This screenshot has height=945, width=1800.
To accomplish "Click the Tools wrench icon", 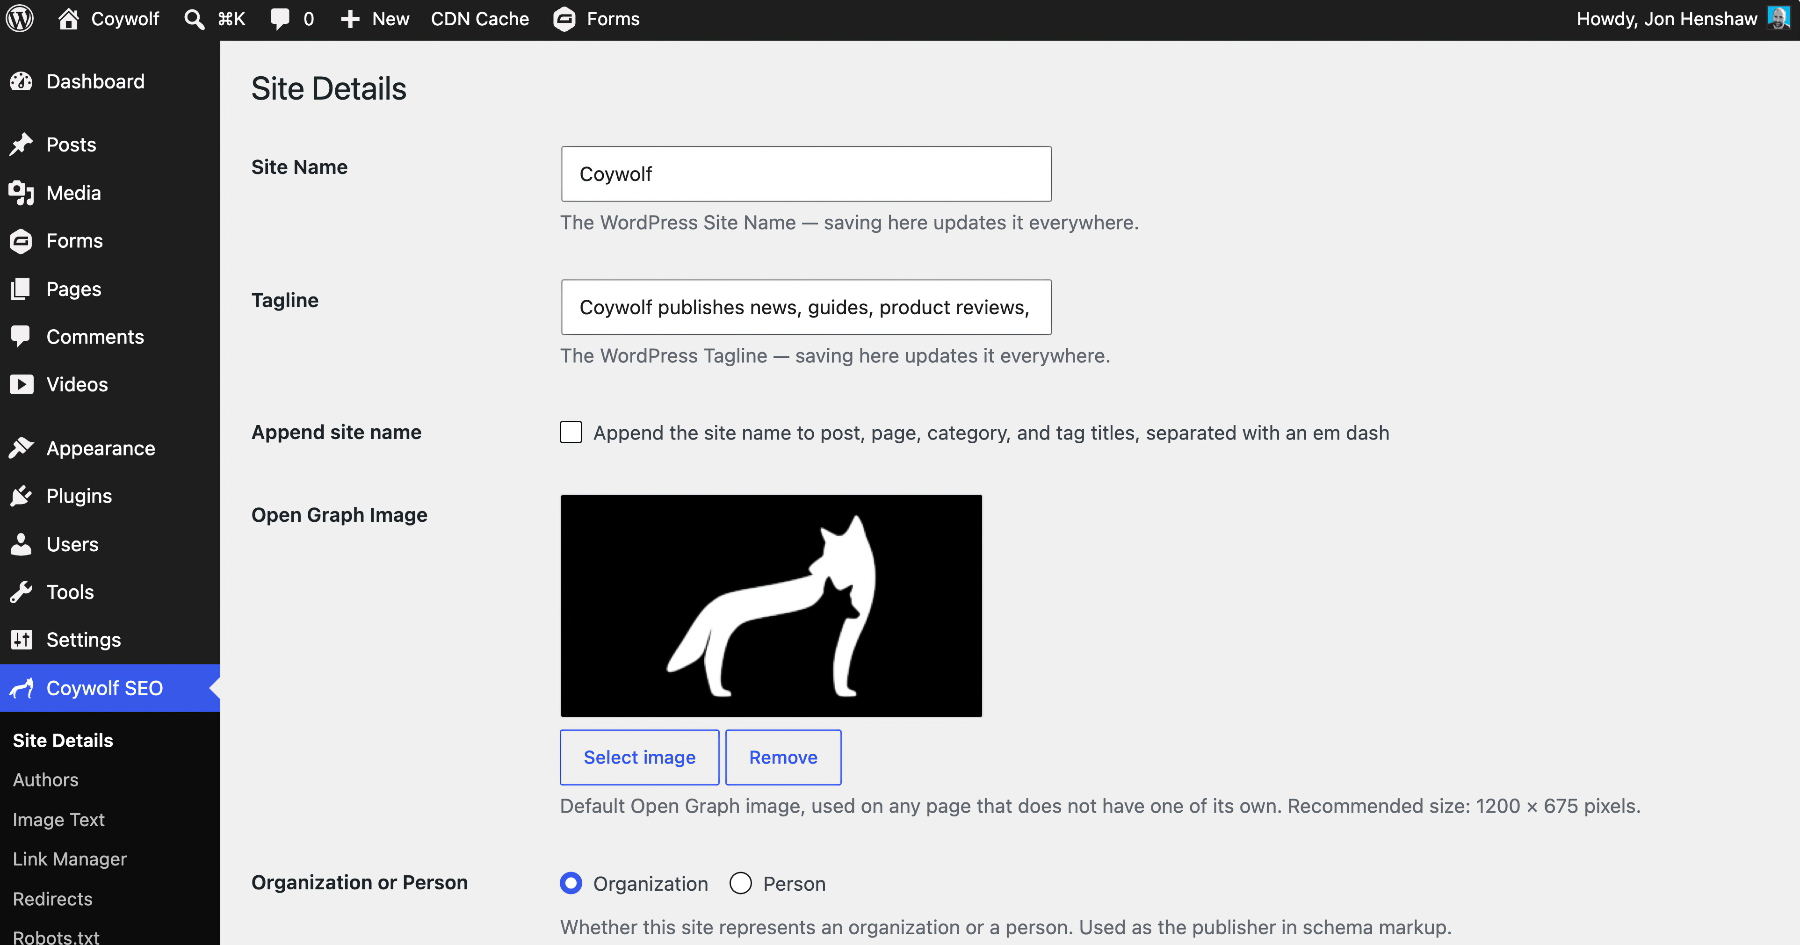I will [21, 592].
